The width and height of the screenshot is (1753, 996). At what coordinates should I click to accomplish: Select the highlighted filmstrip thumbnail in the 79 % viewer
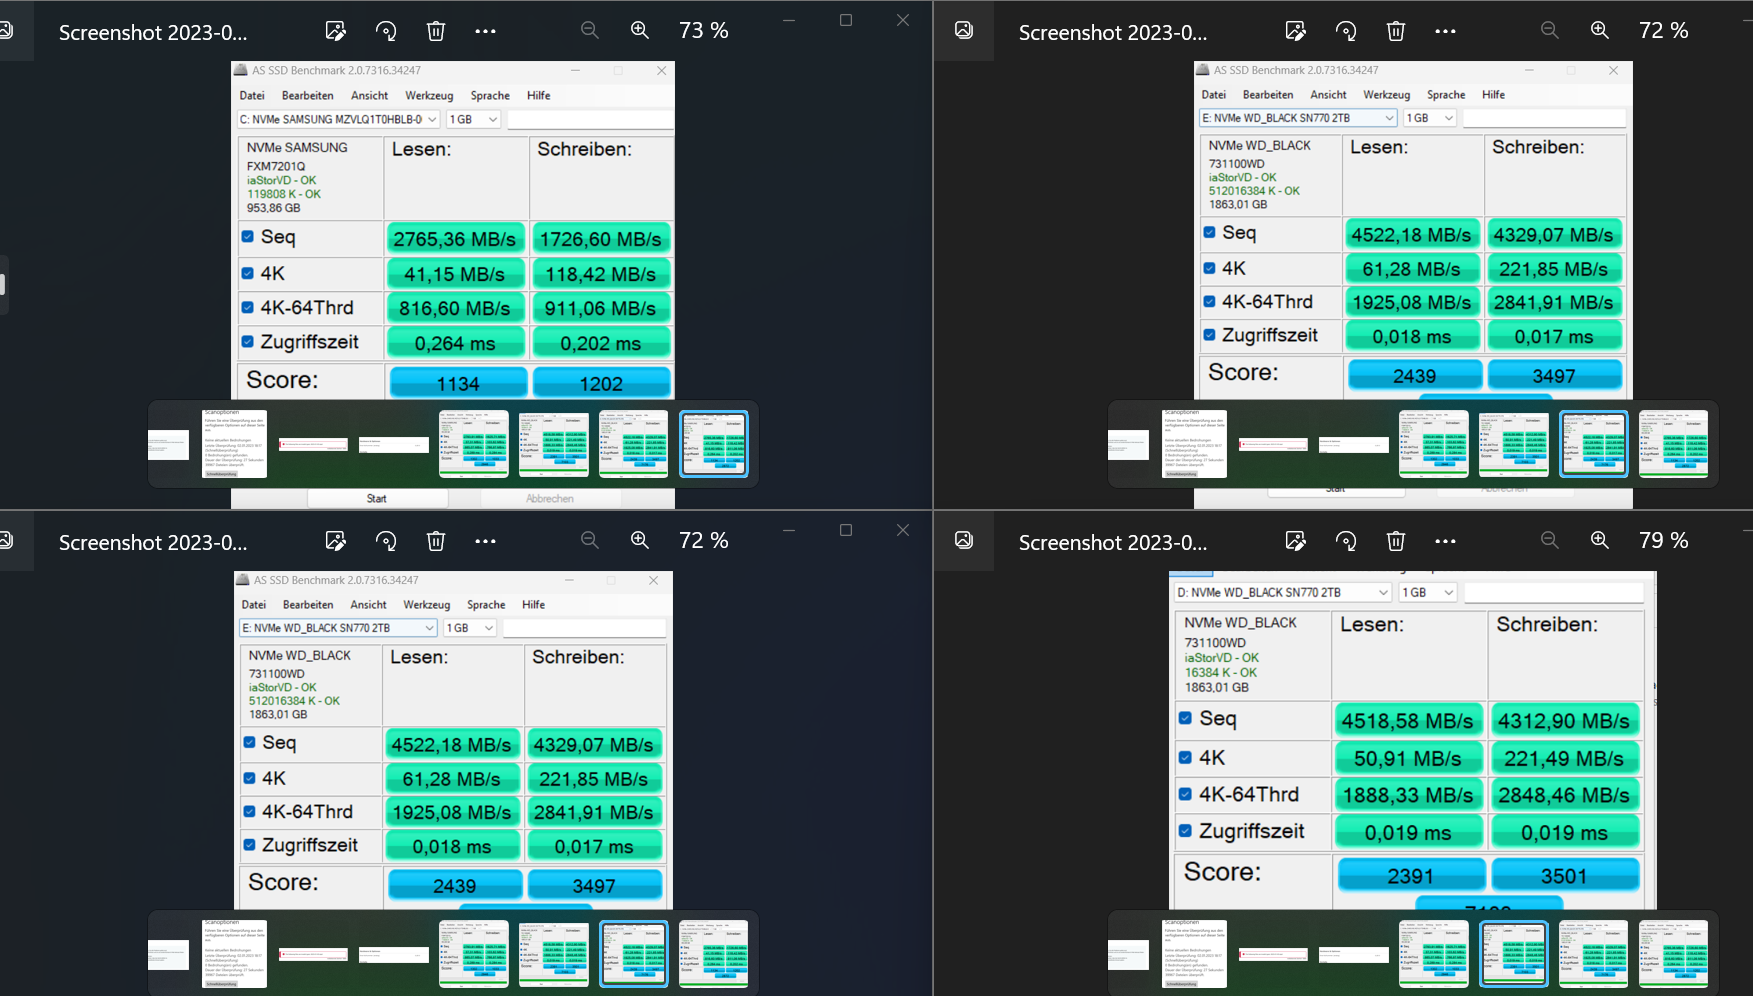click(x=1514, y=954)
